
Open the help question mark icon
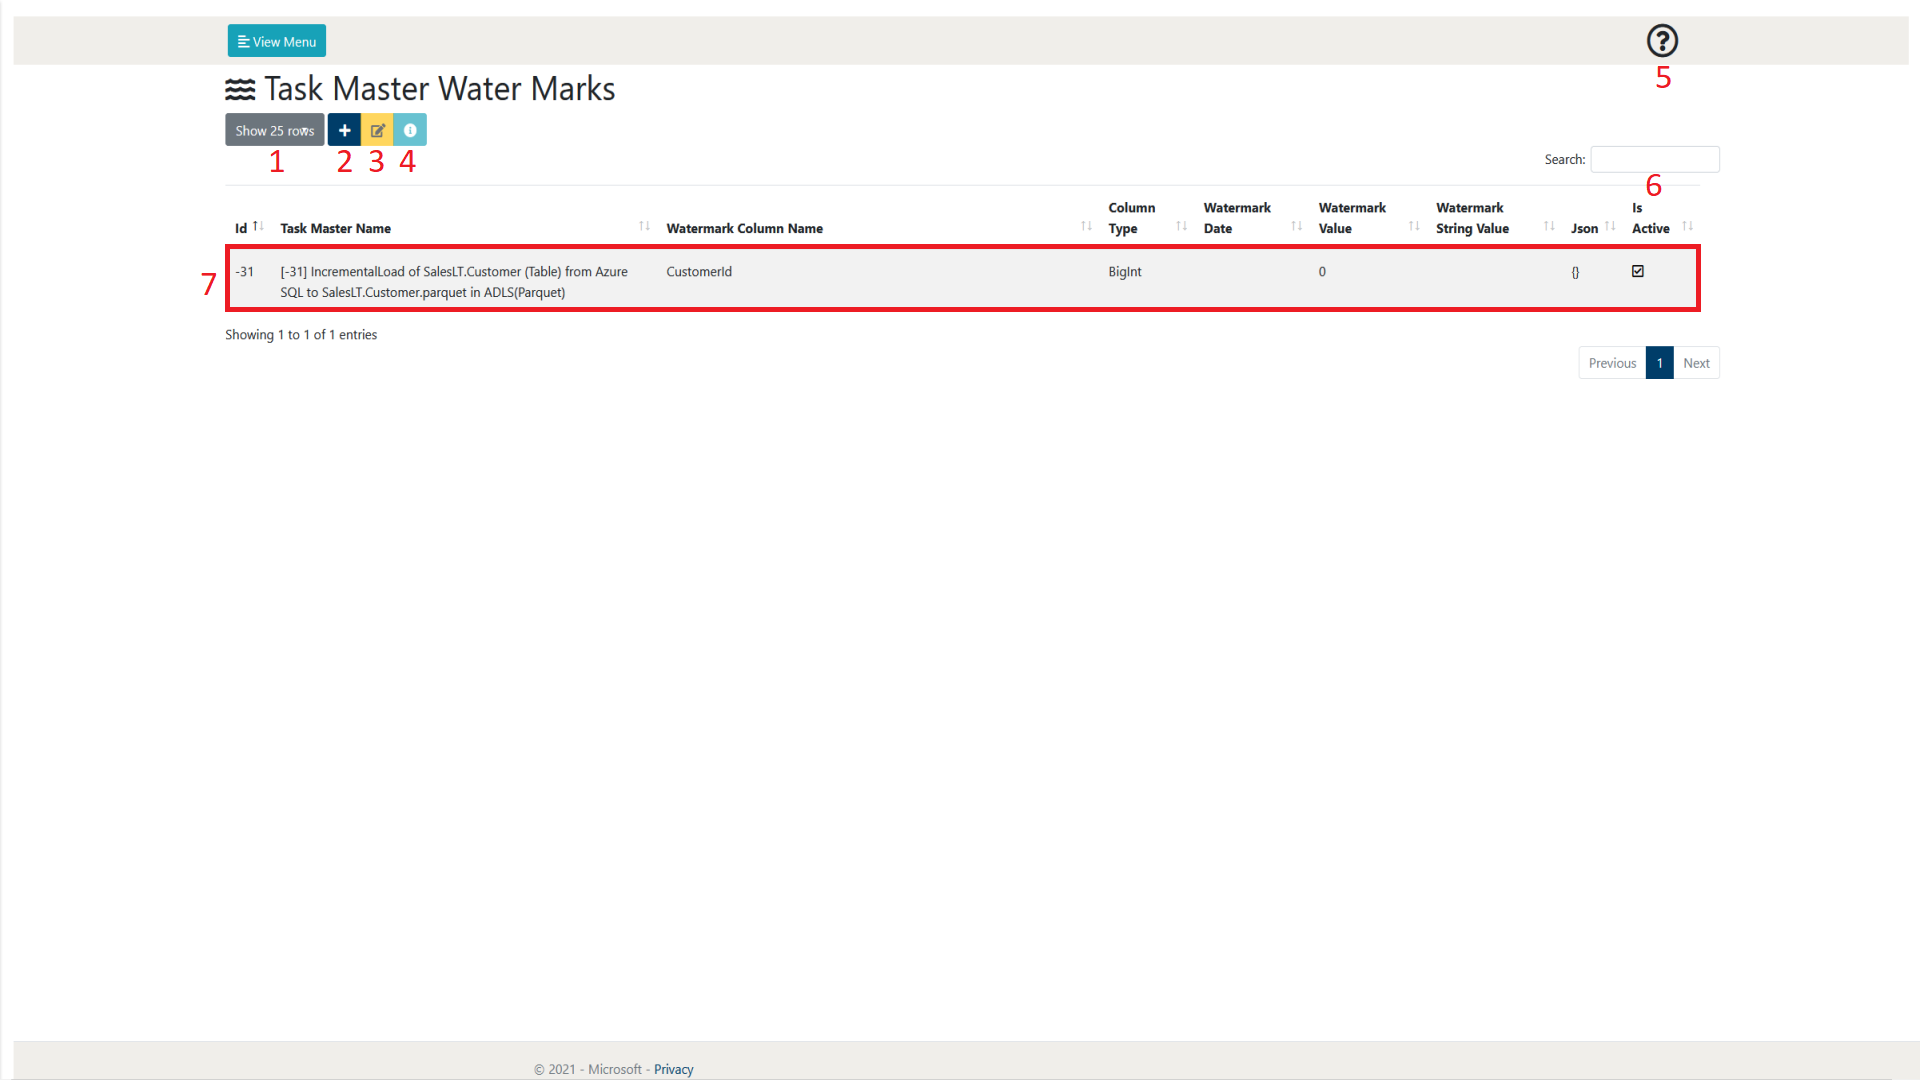click(1662, 41)
